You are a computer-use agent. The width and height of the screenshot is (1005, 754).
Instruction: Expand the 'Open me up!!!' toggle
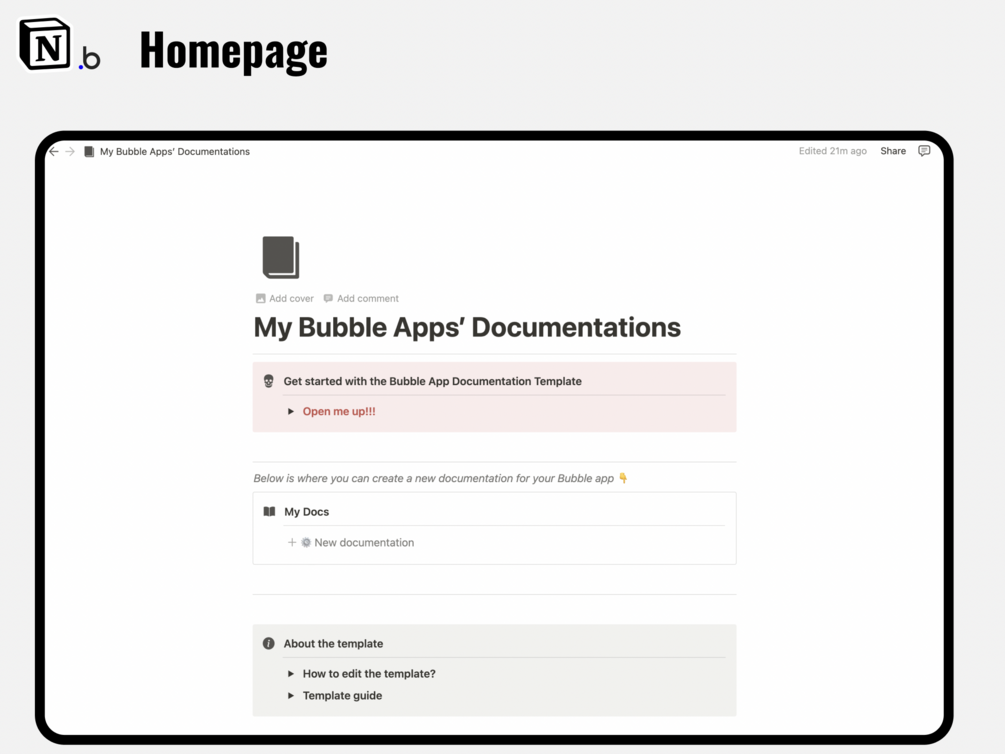[x=290, y=412]
